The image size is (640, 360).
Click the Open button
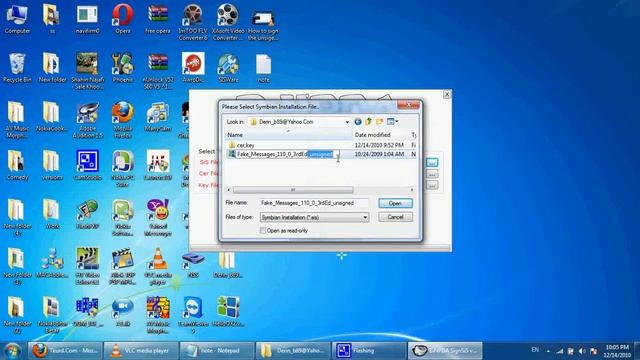tap(395, 203)
